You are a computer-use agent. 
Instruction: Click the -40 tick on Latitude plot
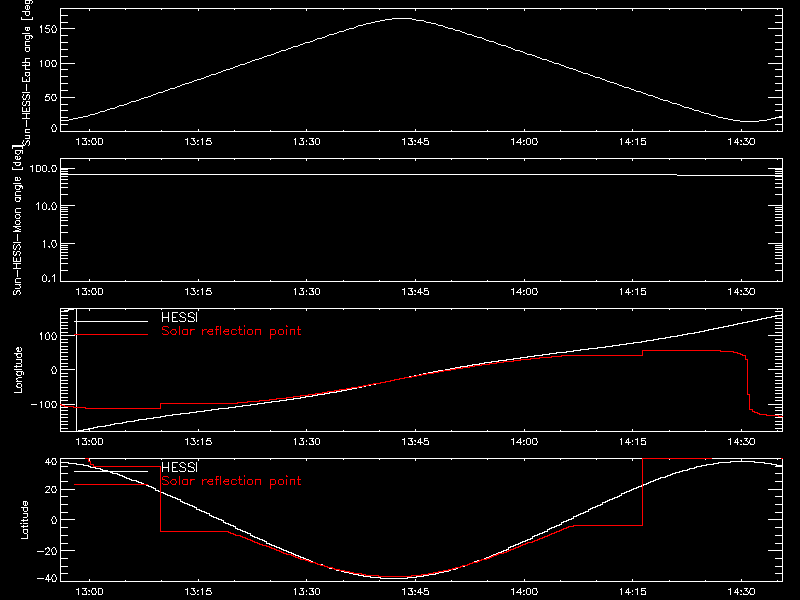(47, 578)
